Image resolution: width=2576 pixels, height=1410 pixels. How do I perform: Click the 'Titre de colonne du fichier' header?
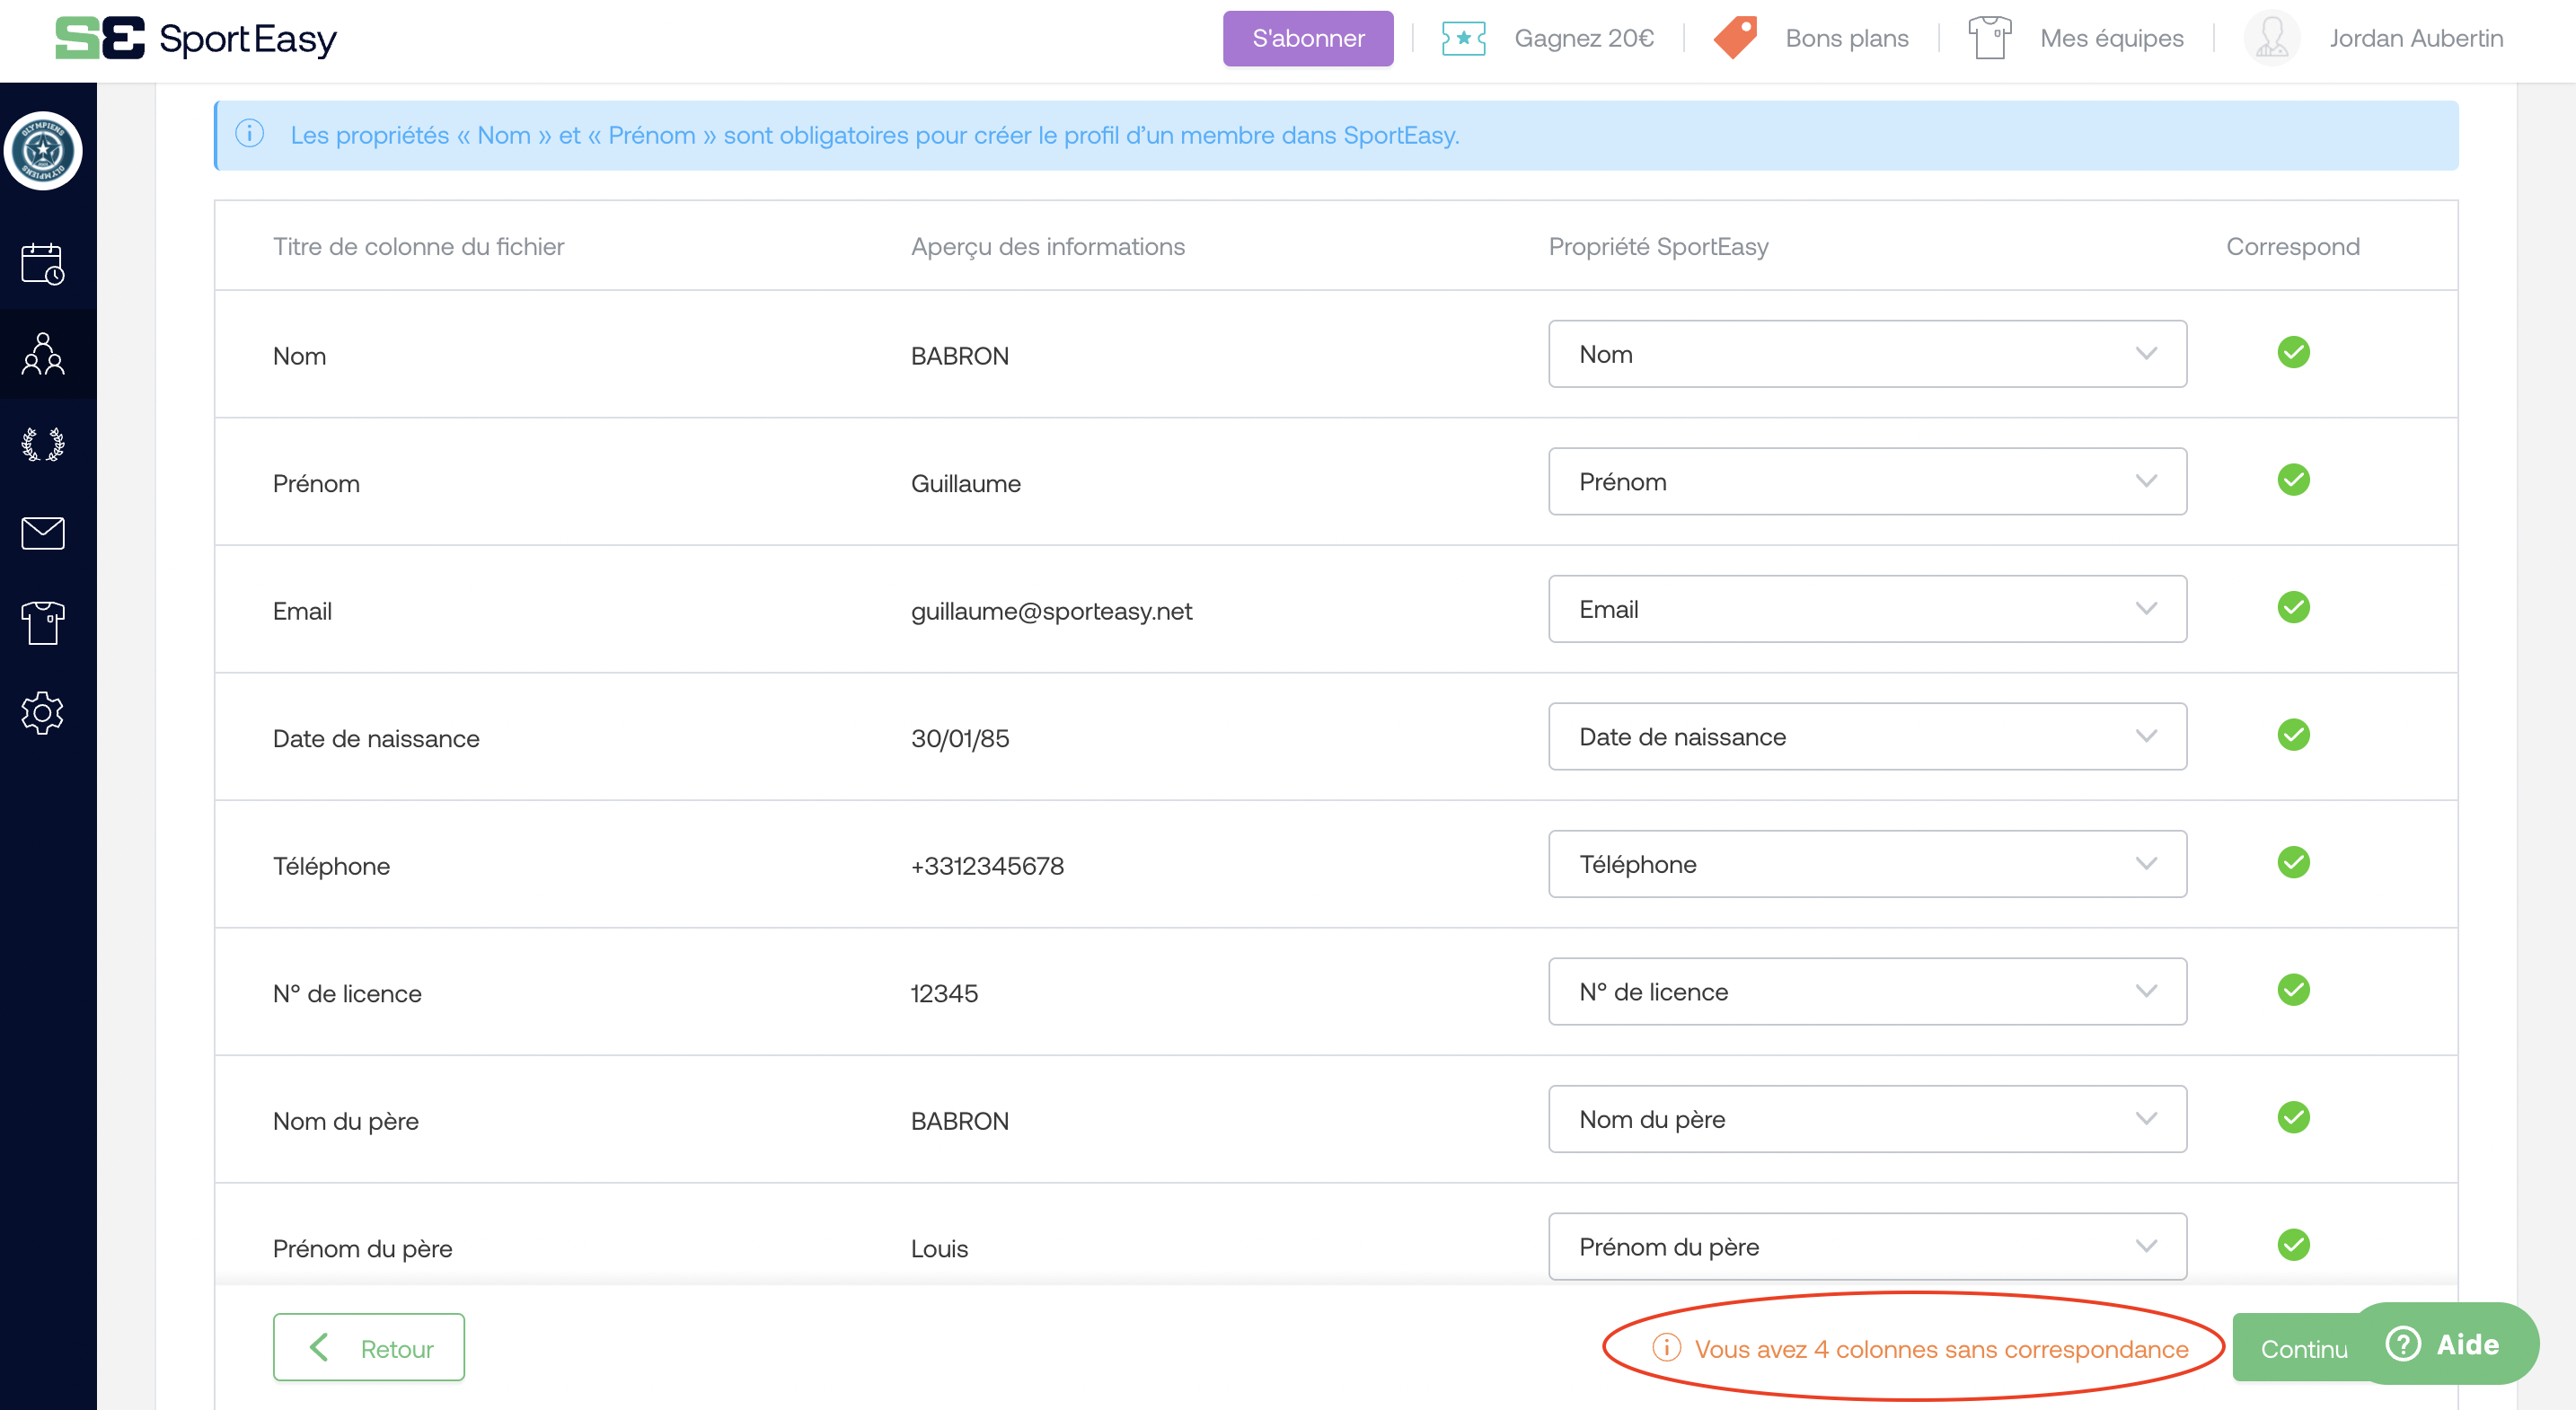tap(419, 246)
